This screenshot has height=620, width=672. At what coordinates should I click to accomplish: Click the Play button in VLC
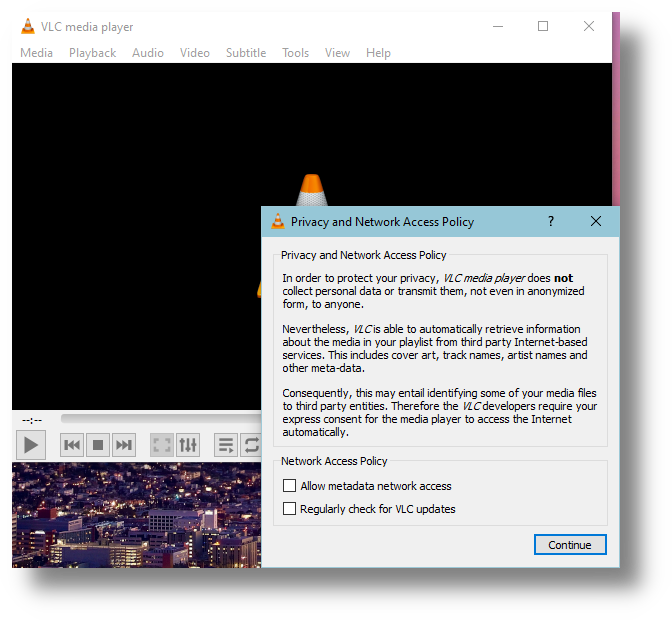(31, 445)
